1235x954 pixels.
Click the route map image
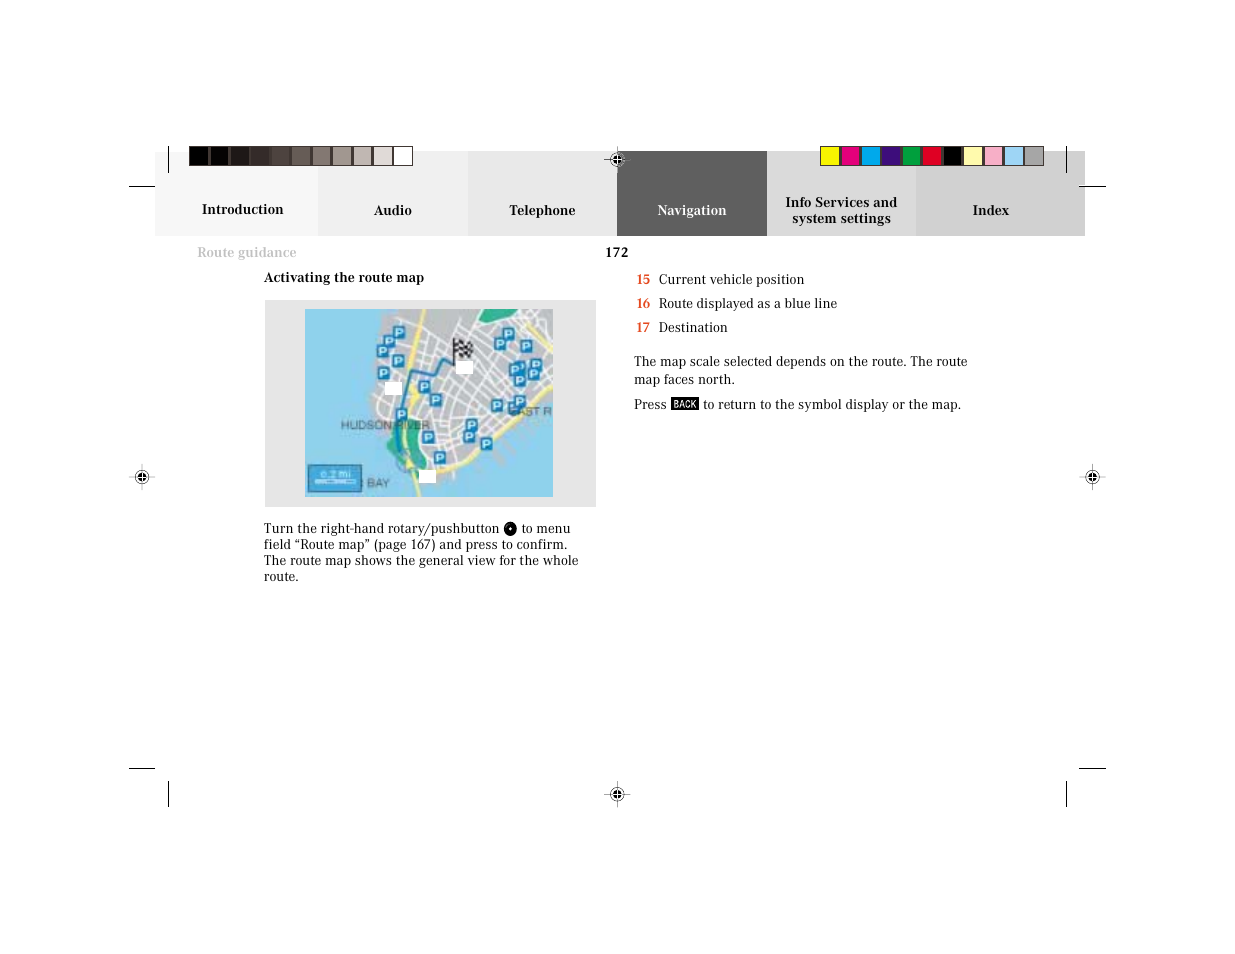429,403
